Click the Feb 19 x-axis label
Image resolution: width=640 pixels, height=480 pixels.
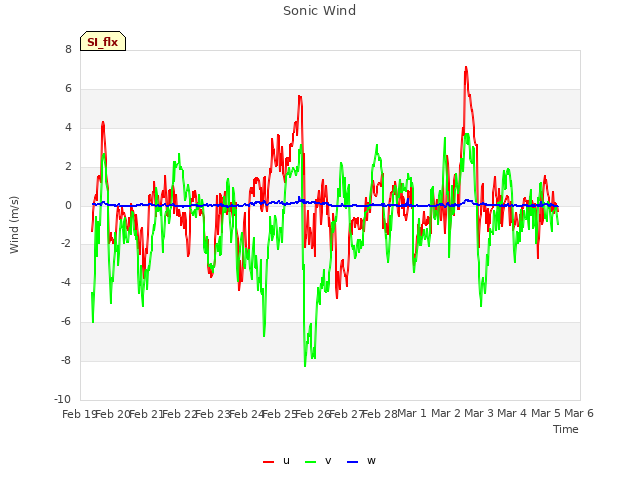tap(79, 414)
